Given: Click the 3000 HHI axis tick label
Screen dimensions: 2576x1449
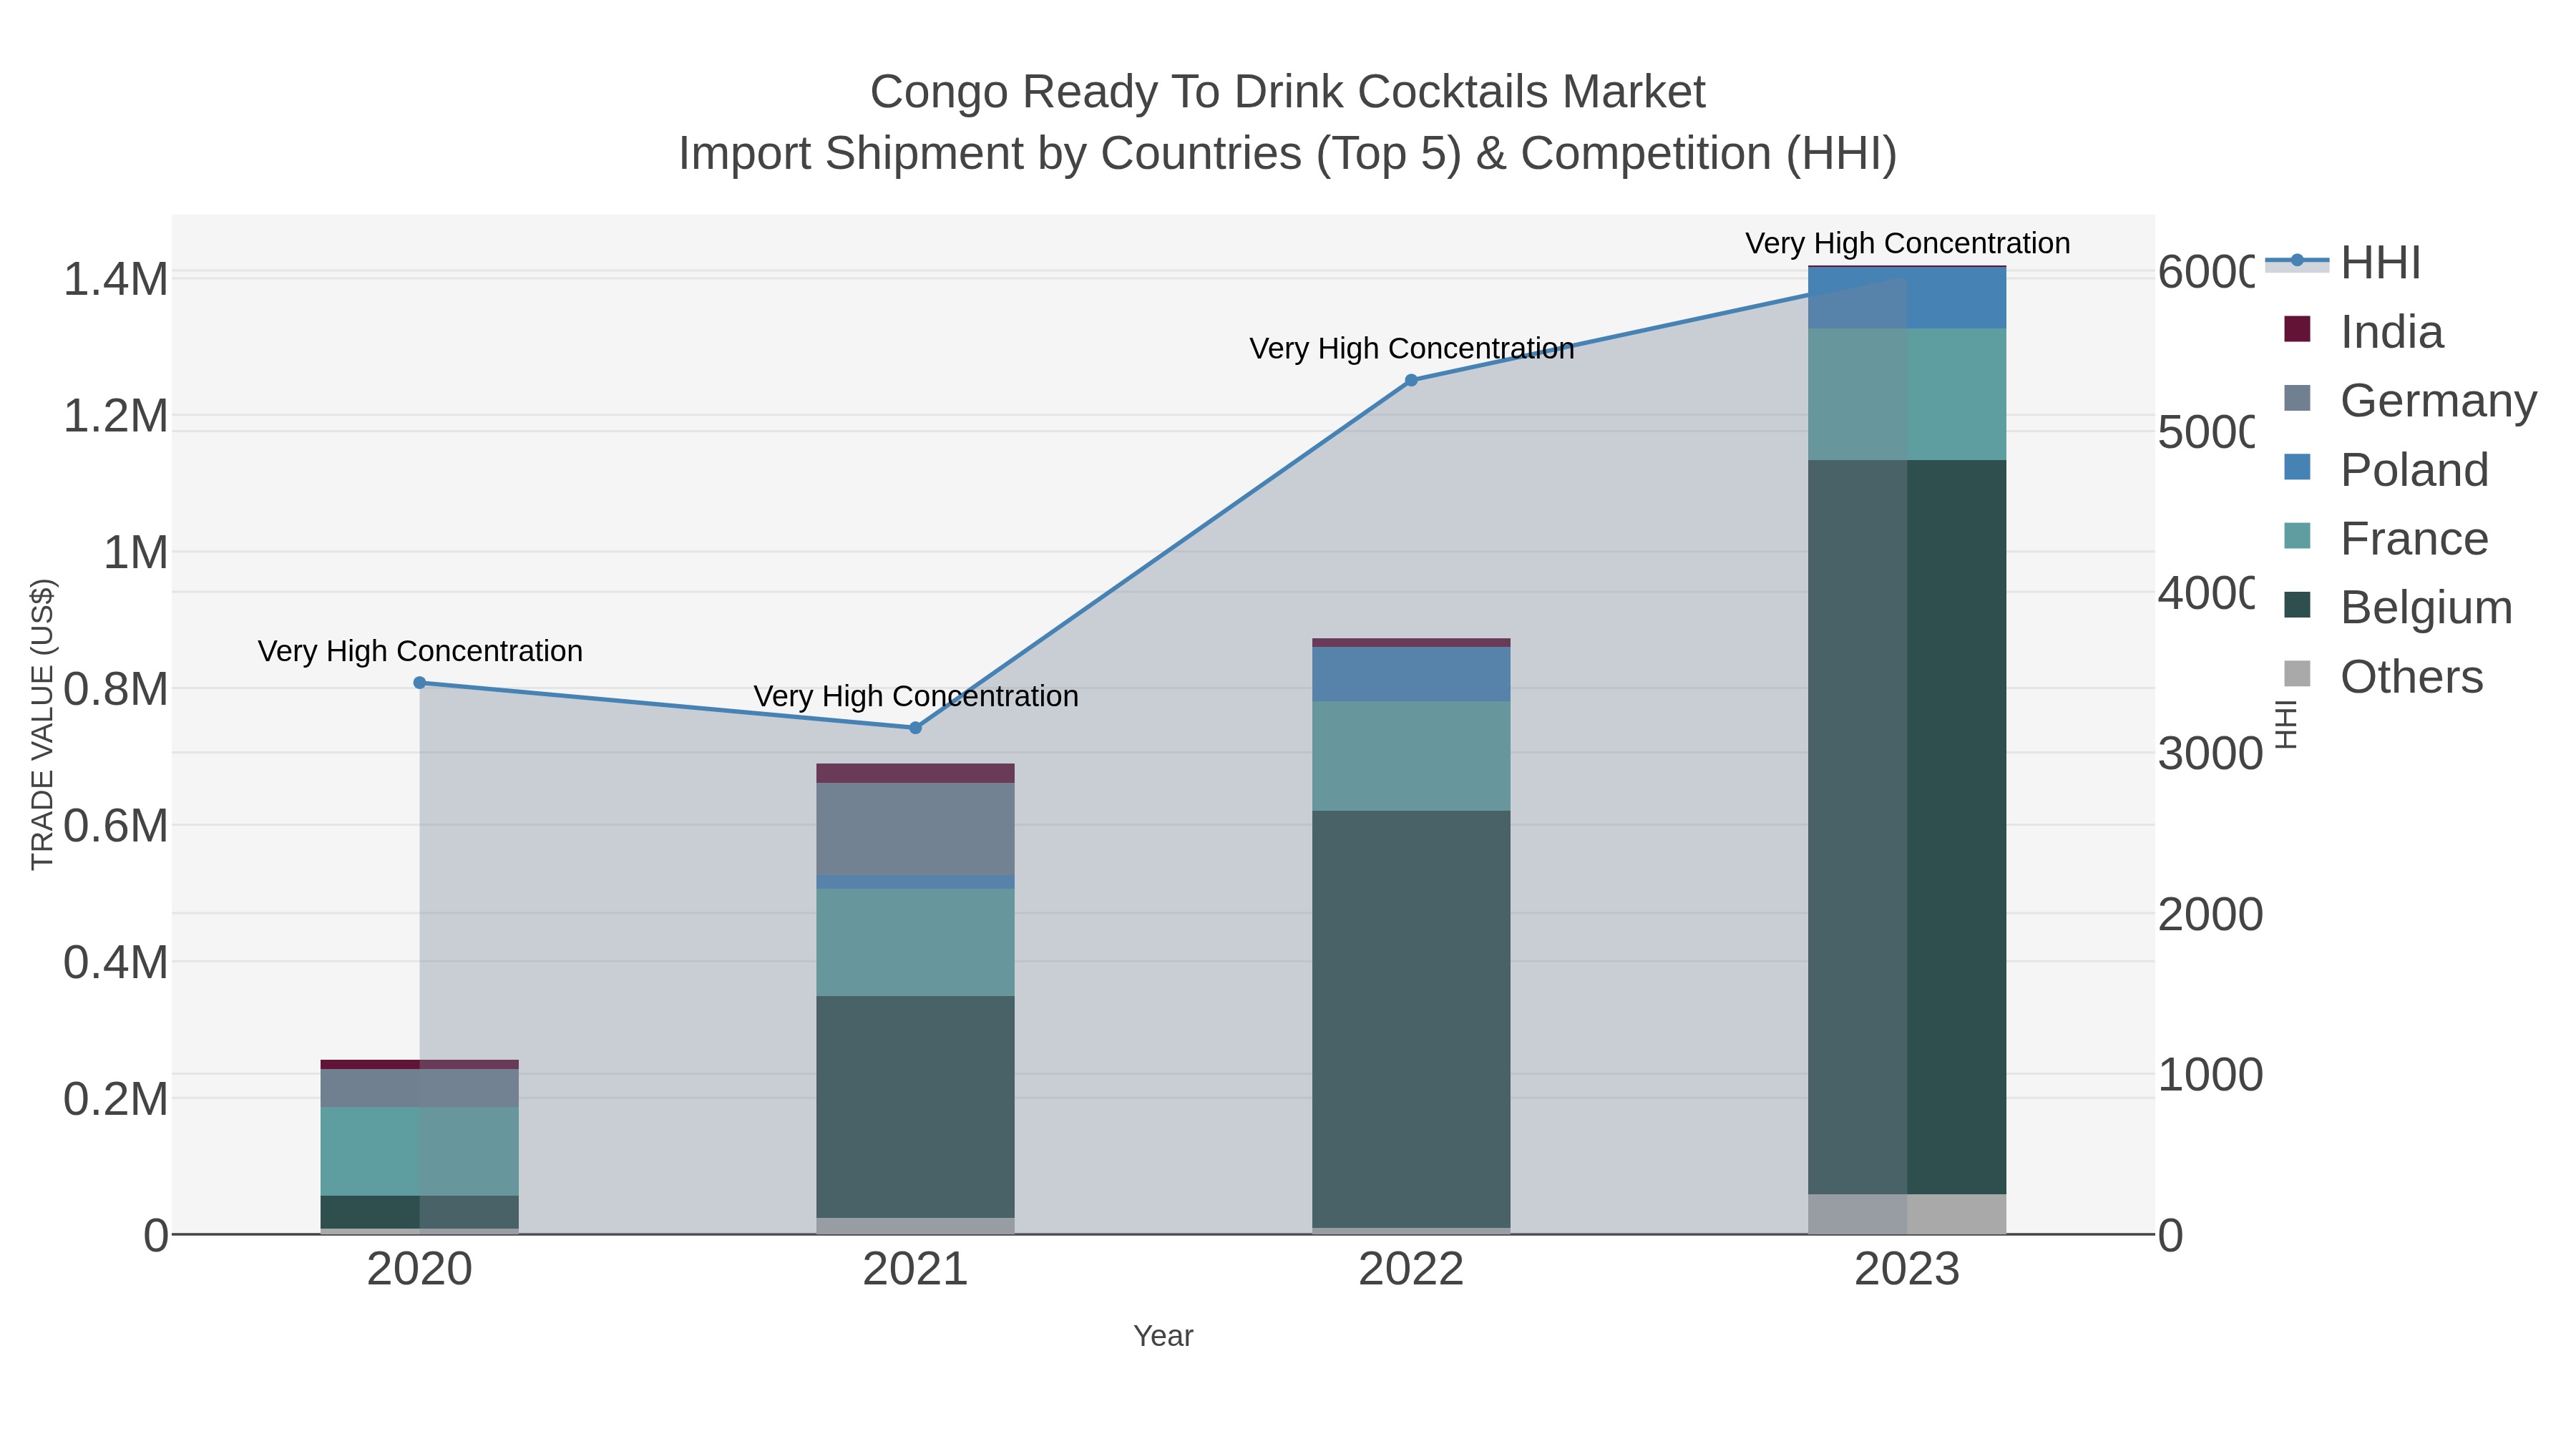Looking at the screenshot, I should tap(2210, 754).
